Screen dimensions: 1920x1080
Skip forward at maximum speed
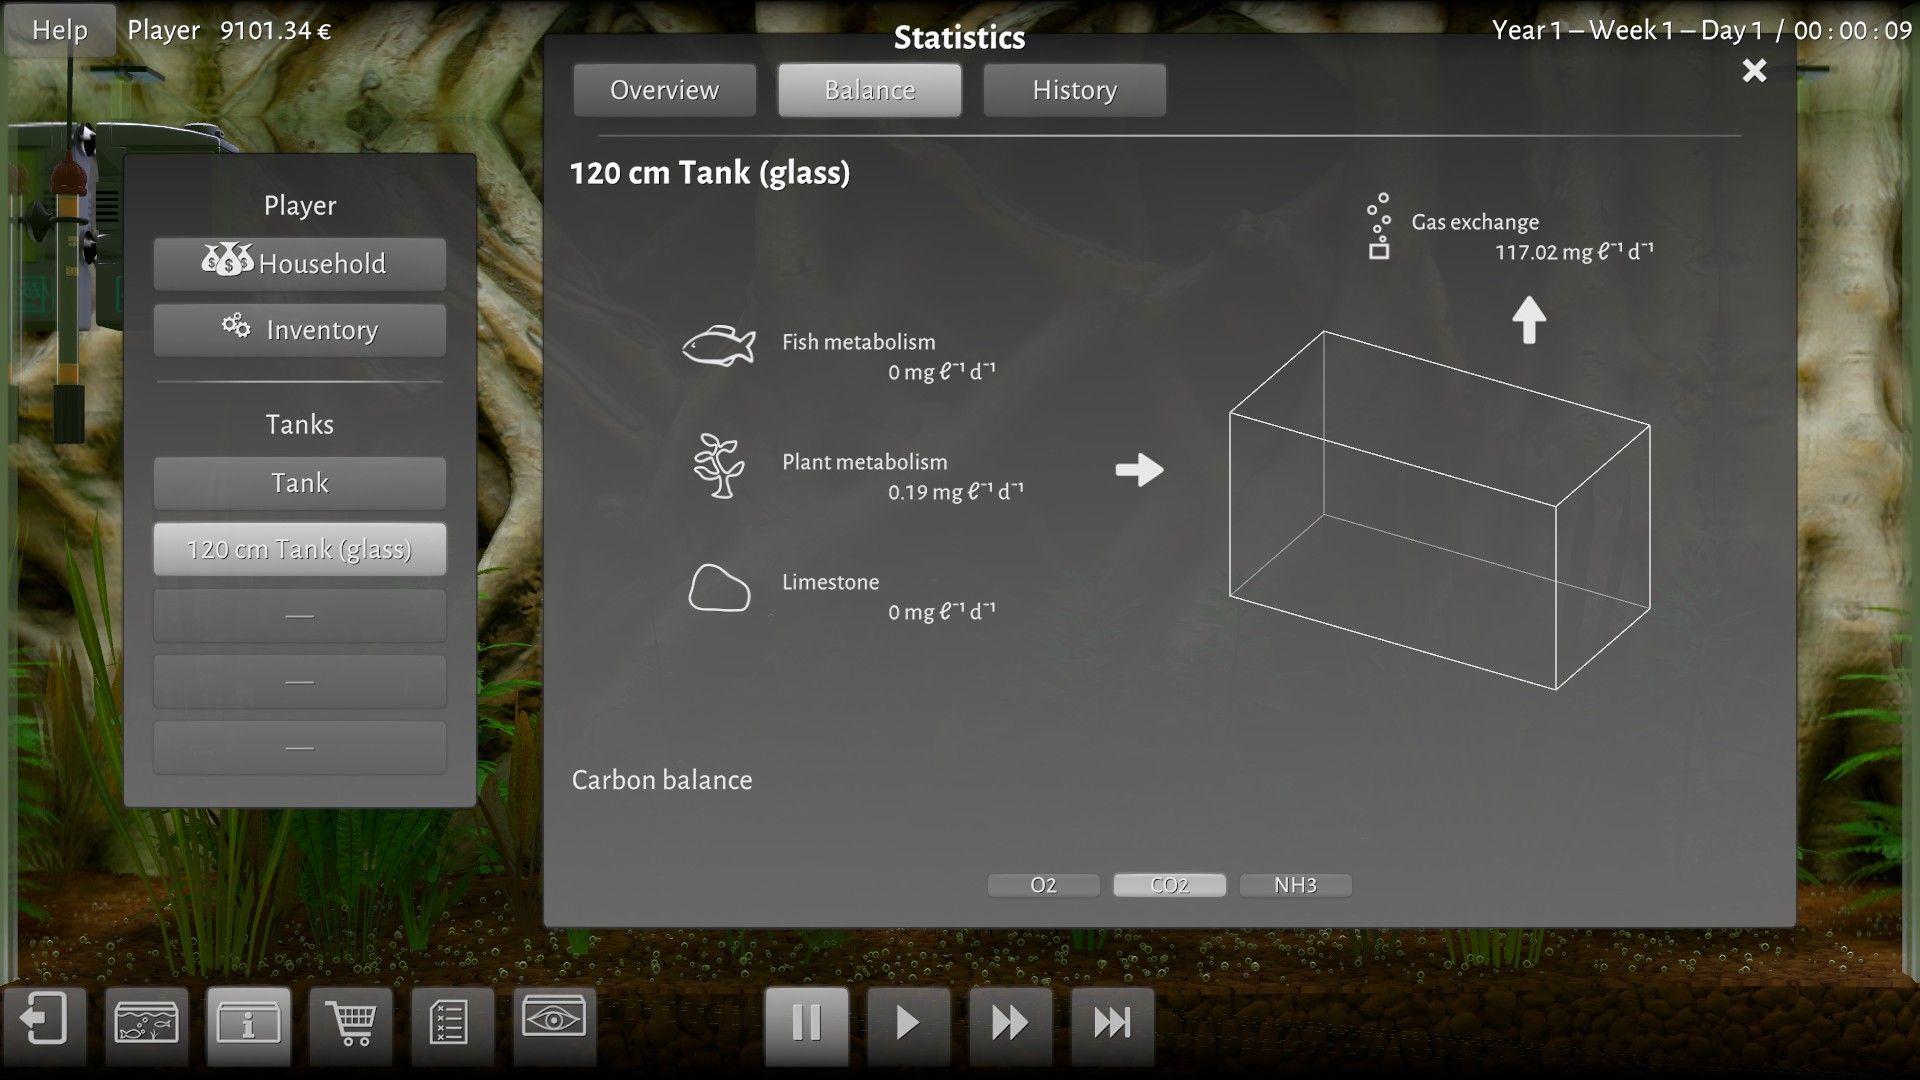pos(1112,1022)
